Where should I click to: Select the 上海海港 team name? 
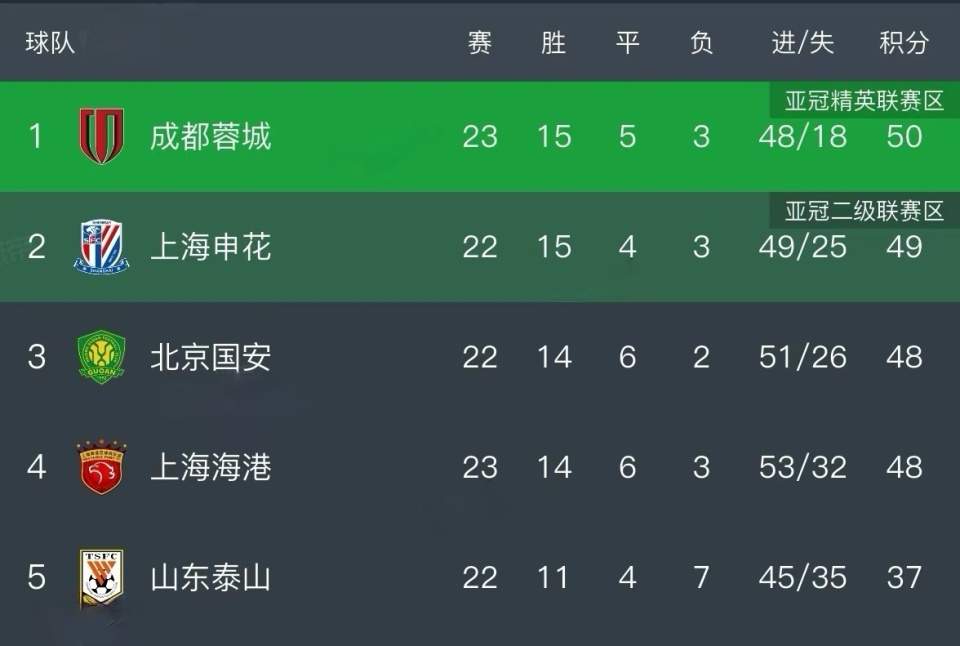pos(210,467)
